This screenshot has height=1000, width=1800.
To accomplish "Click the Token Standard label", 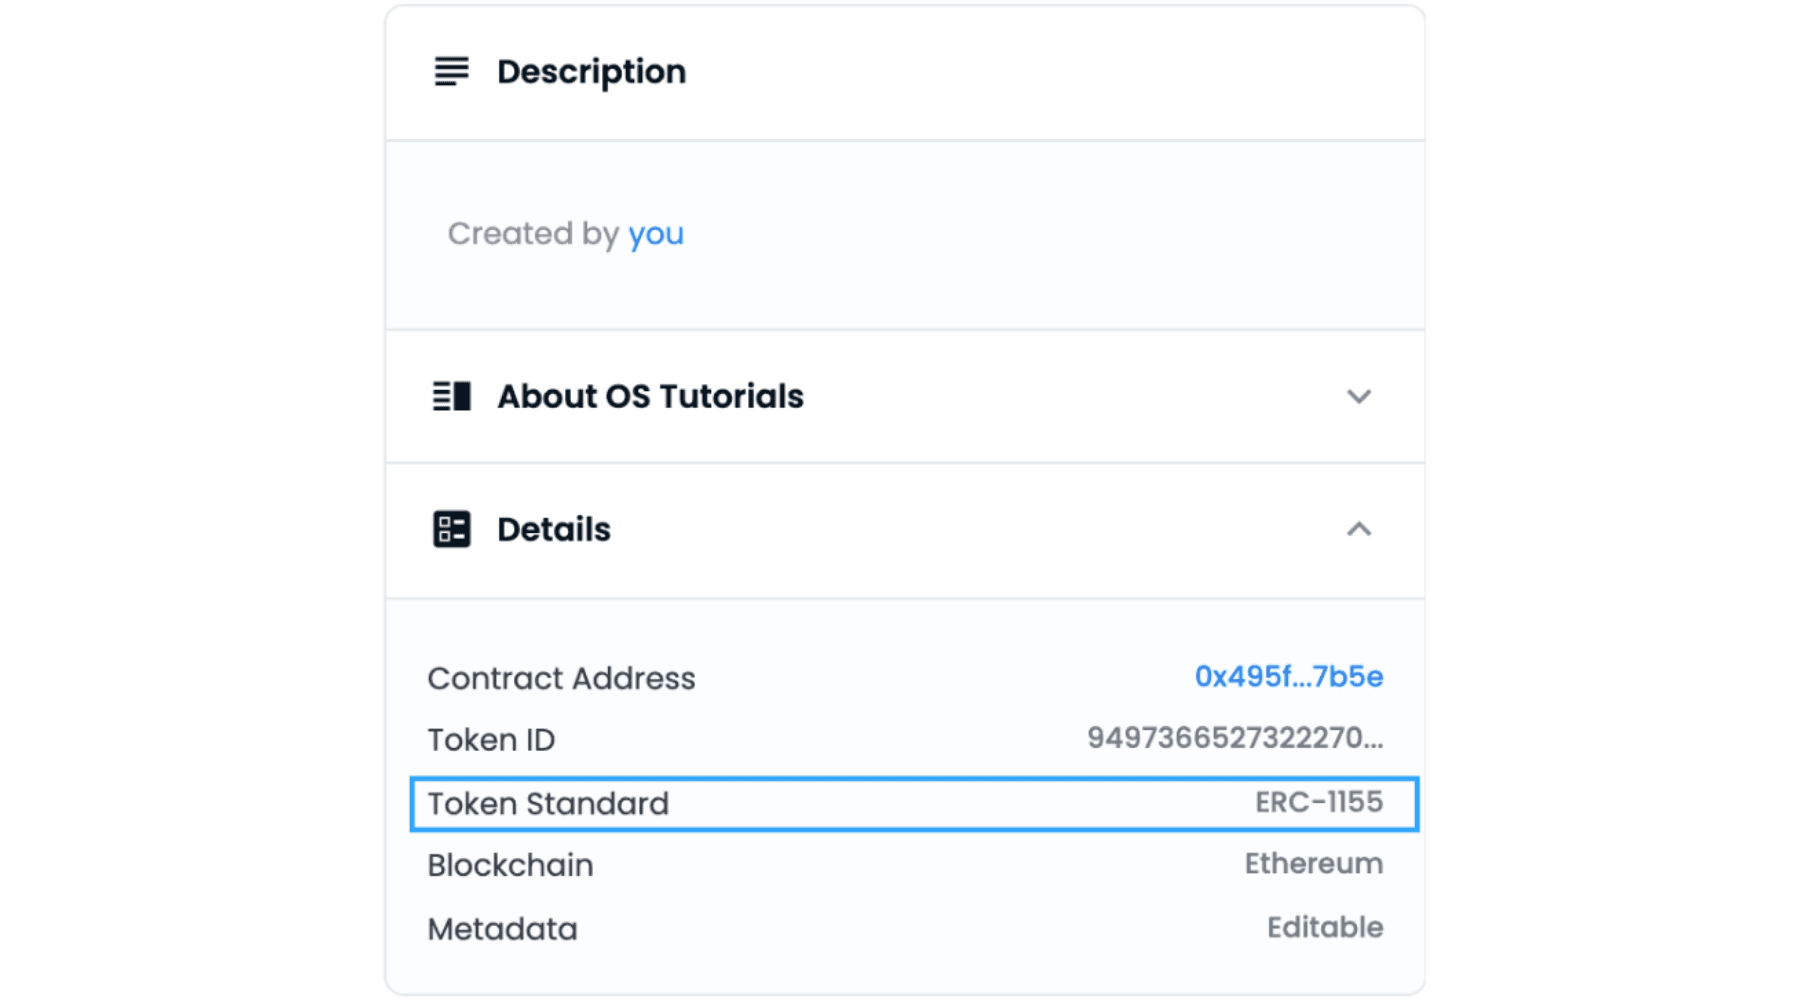I will coord(548,804).
